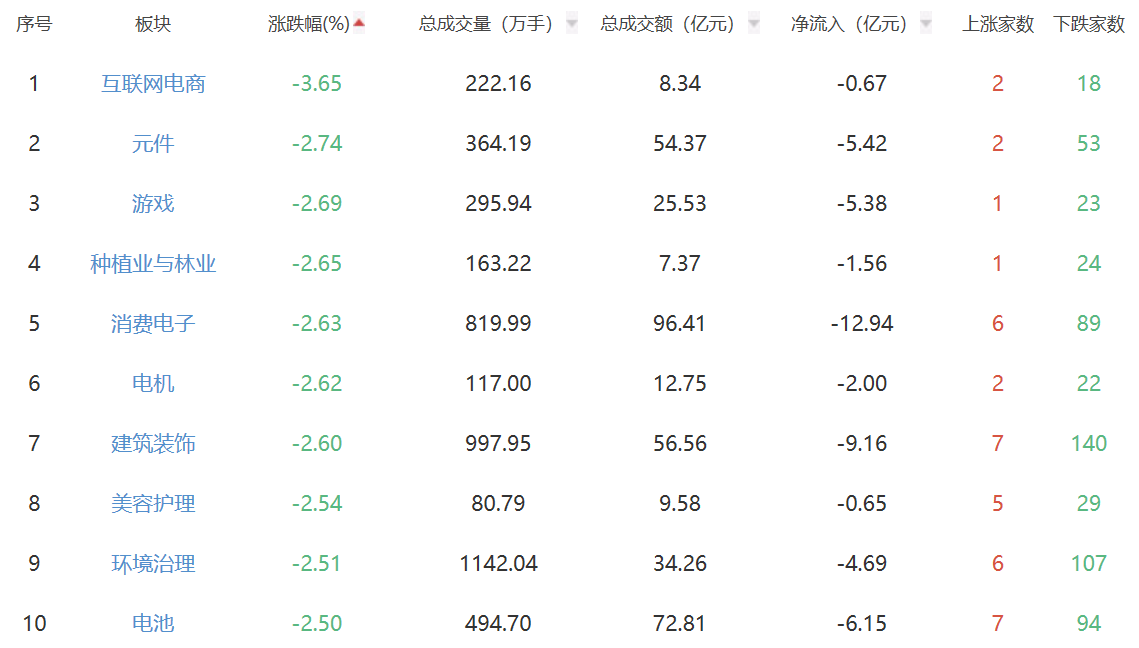1139x648 pixels.
Task: Open the 元件 sector link
Action: [x=153, y=144]
